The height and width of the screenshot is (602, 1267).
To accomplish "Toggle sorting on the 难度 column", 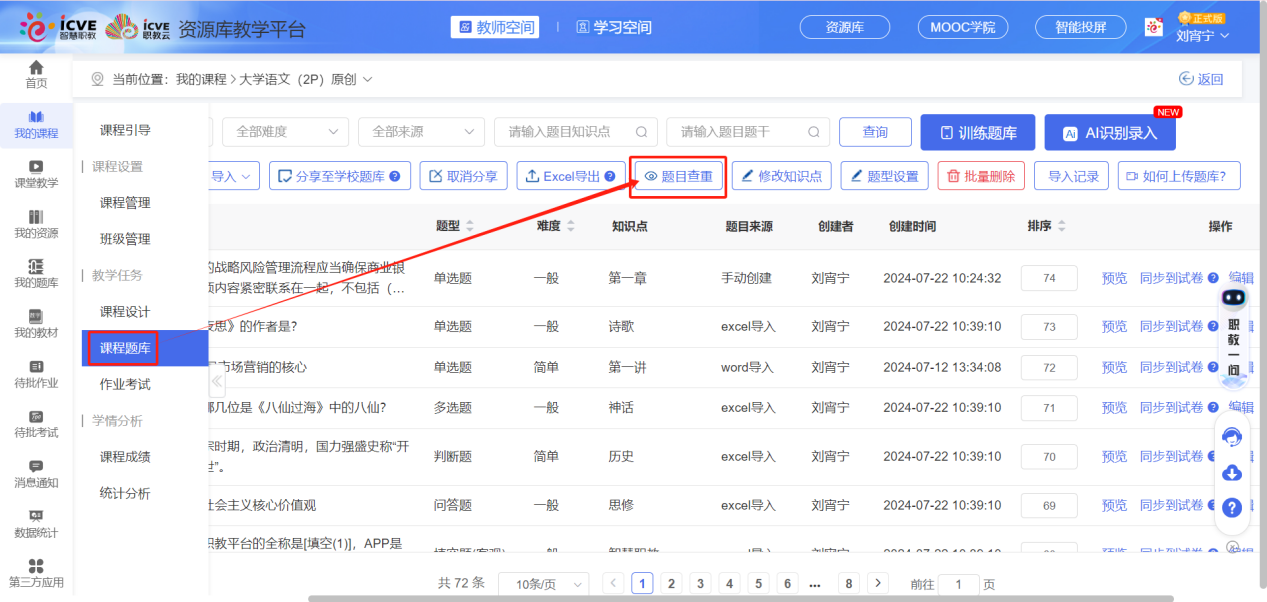I will point(568,227).
